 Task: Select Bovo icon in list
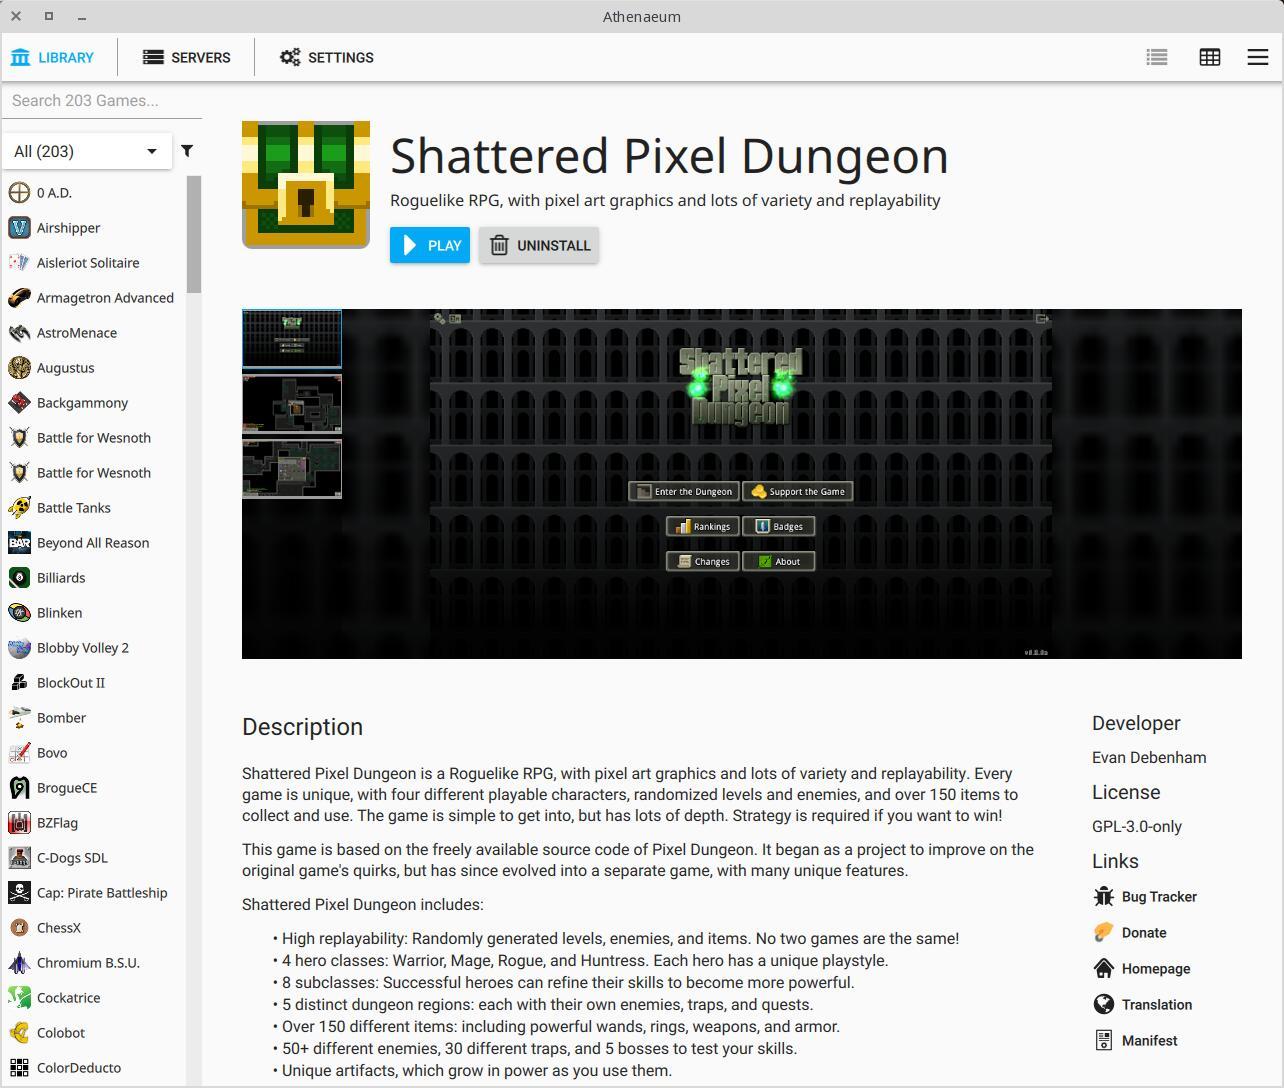[19, 752]
